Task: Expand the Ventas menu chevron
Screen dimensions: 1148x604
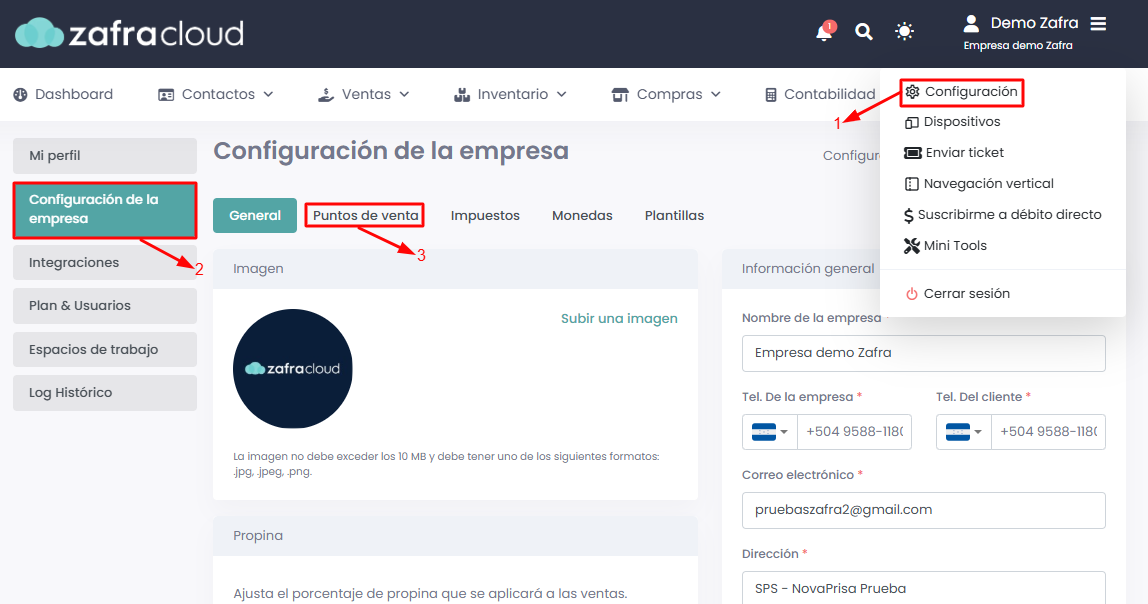Action: 404,94
